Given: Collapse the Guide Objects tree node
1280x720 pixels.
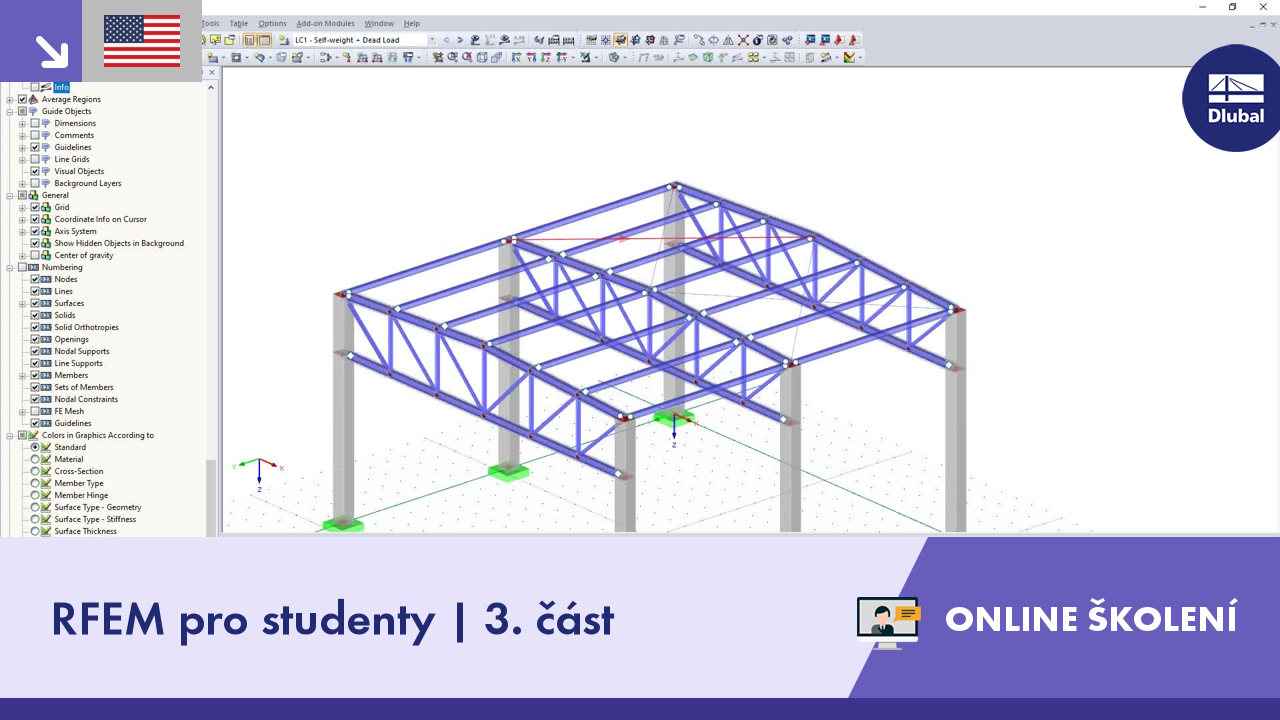Looking at the screenshot, I should (x=10, y=111).
